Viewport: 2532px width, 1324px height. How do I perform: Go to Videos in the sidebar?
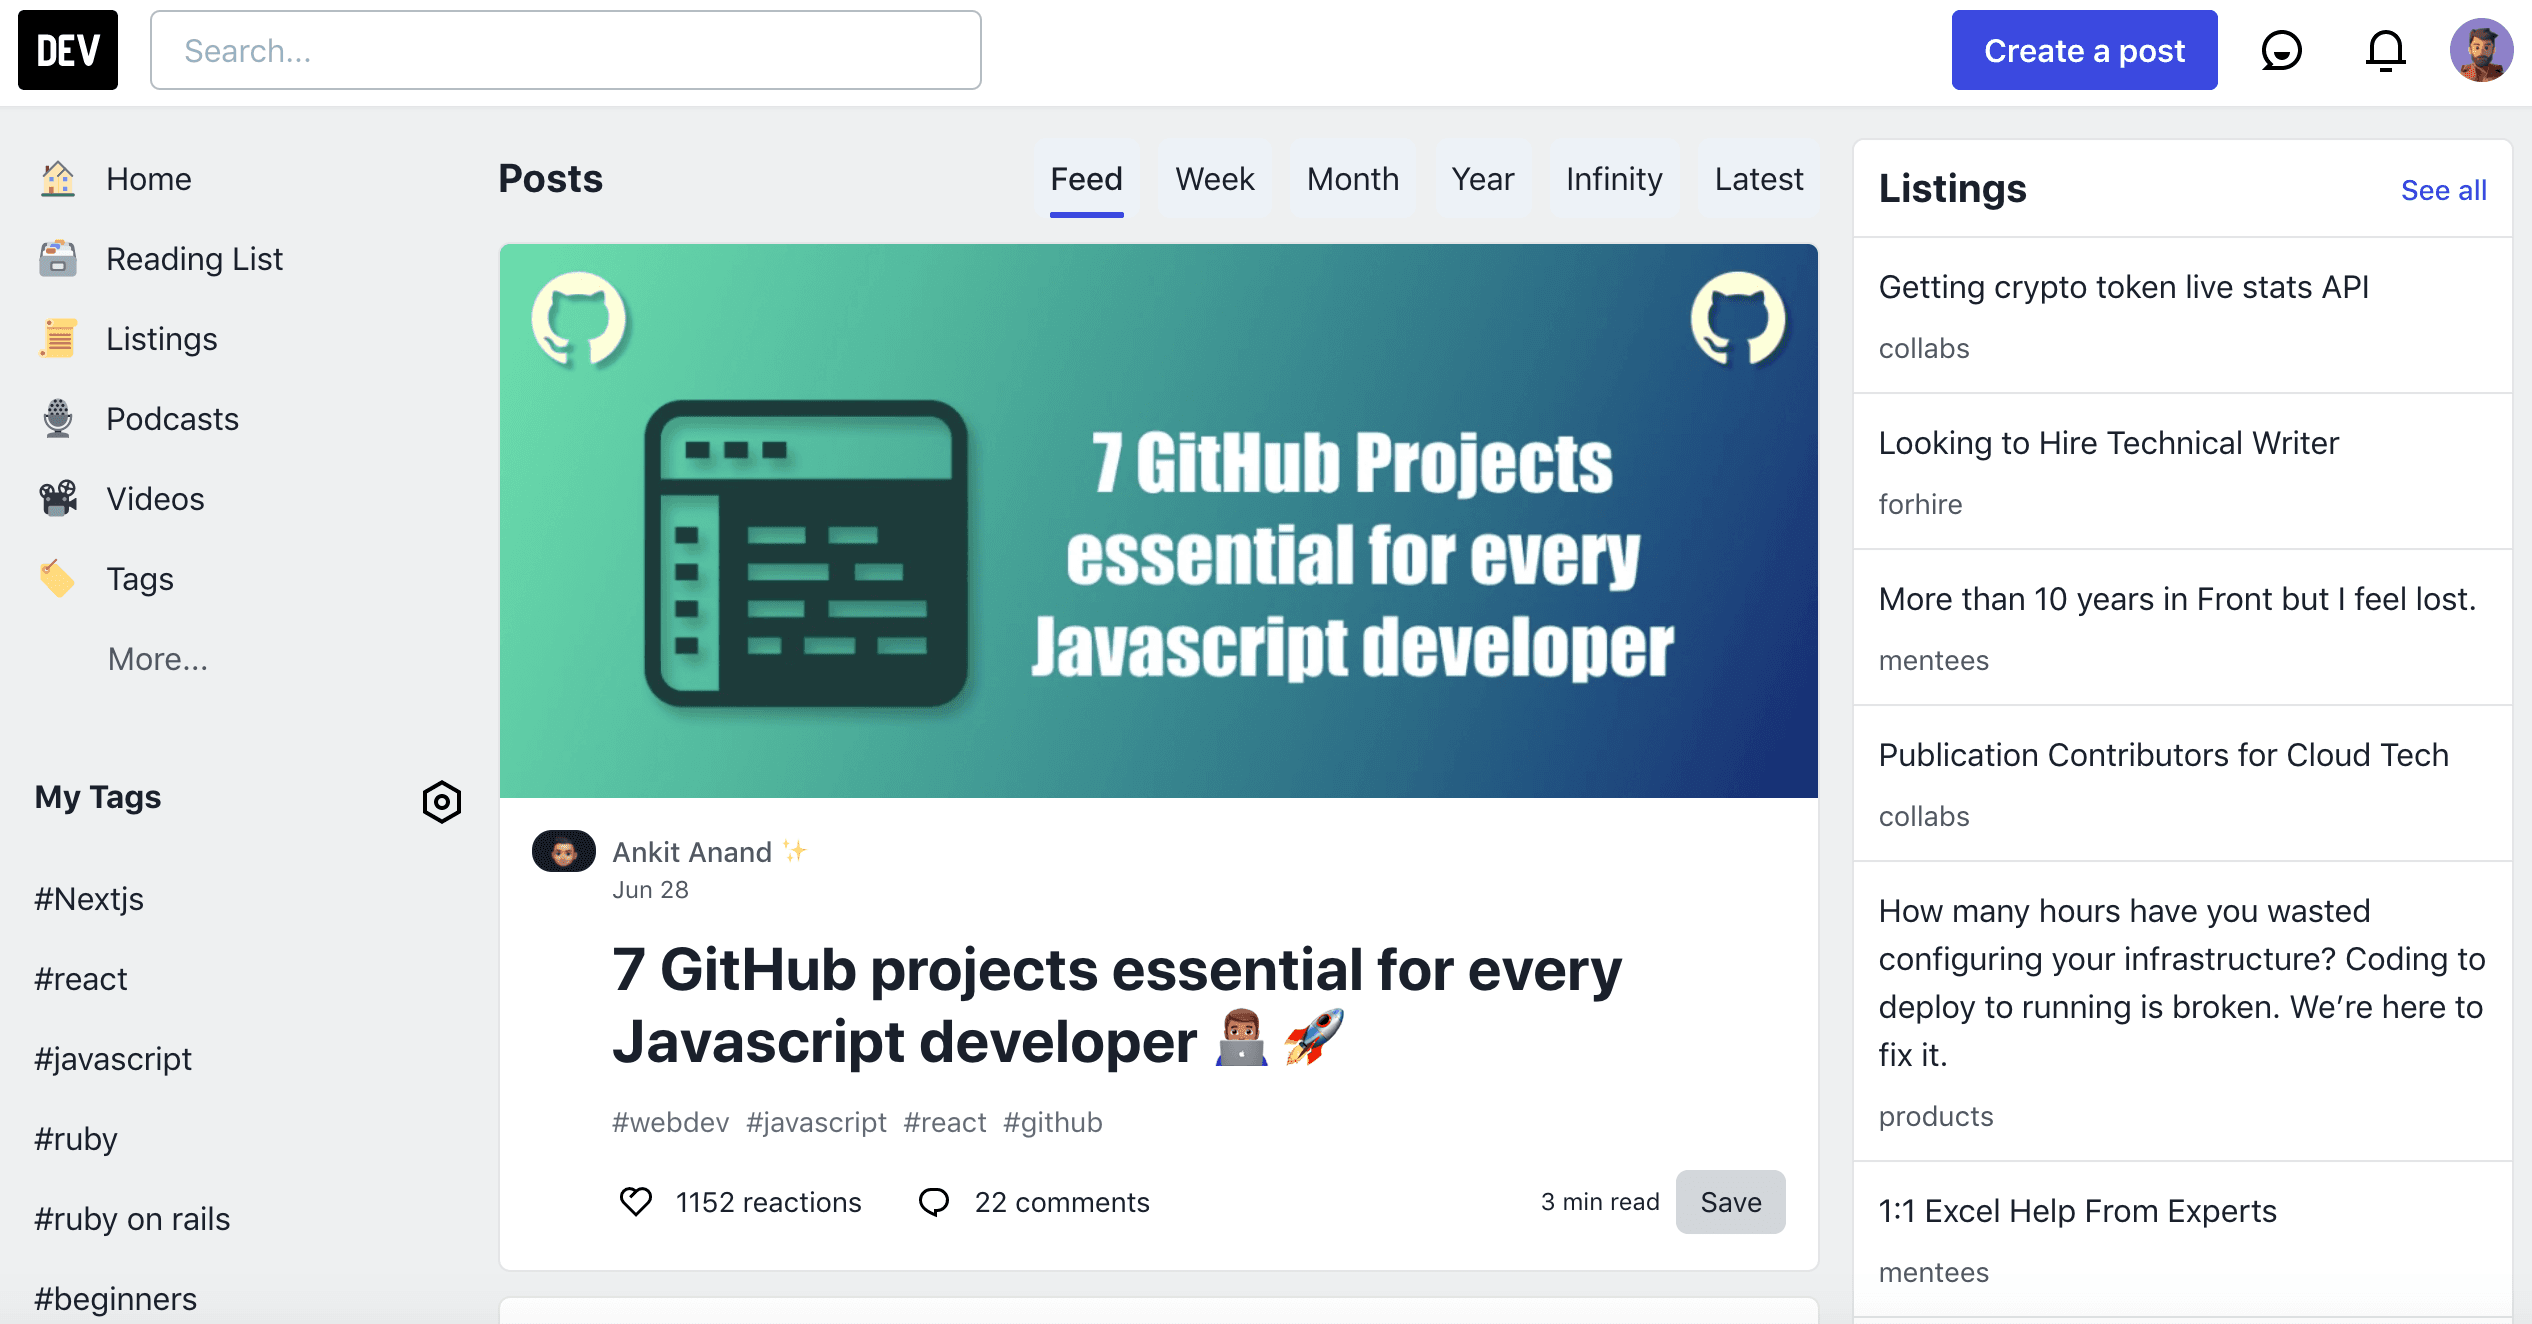[x=155, y=499]
